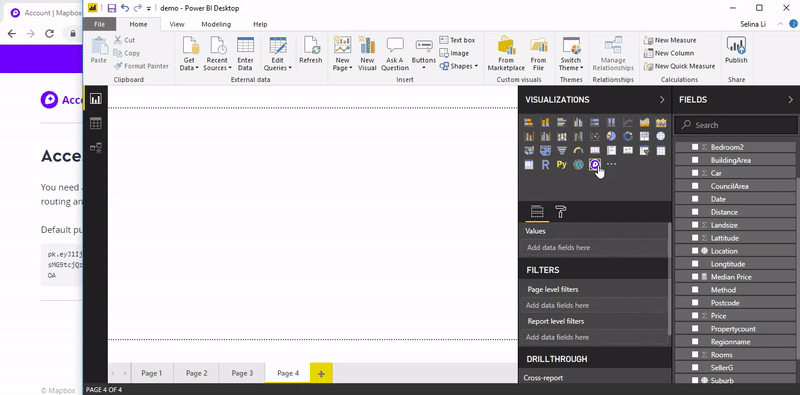Image resolution: width=800 pixels, height=395 pixels.
Task: Check the Longtitude field checkbox
Action: (695, 264)
